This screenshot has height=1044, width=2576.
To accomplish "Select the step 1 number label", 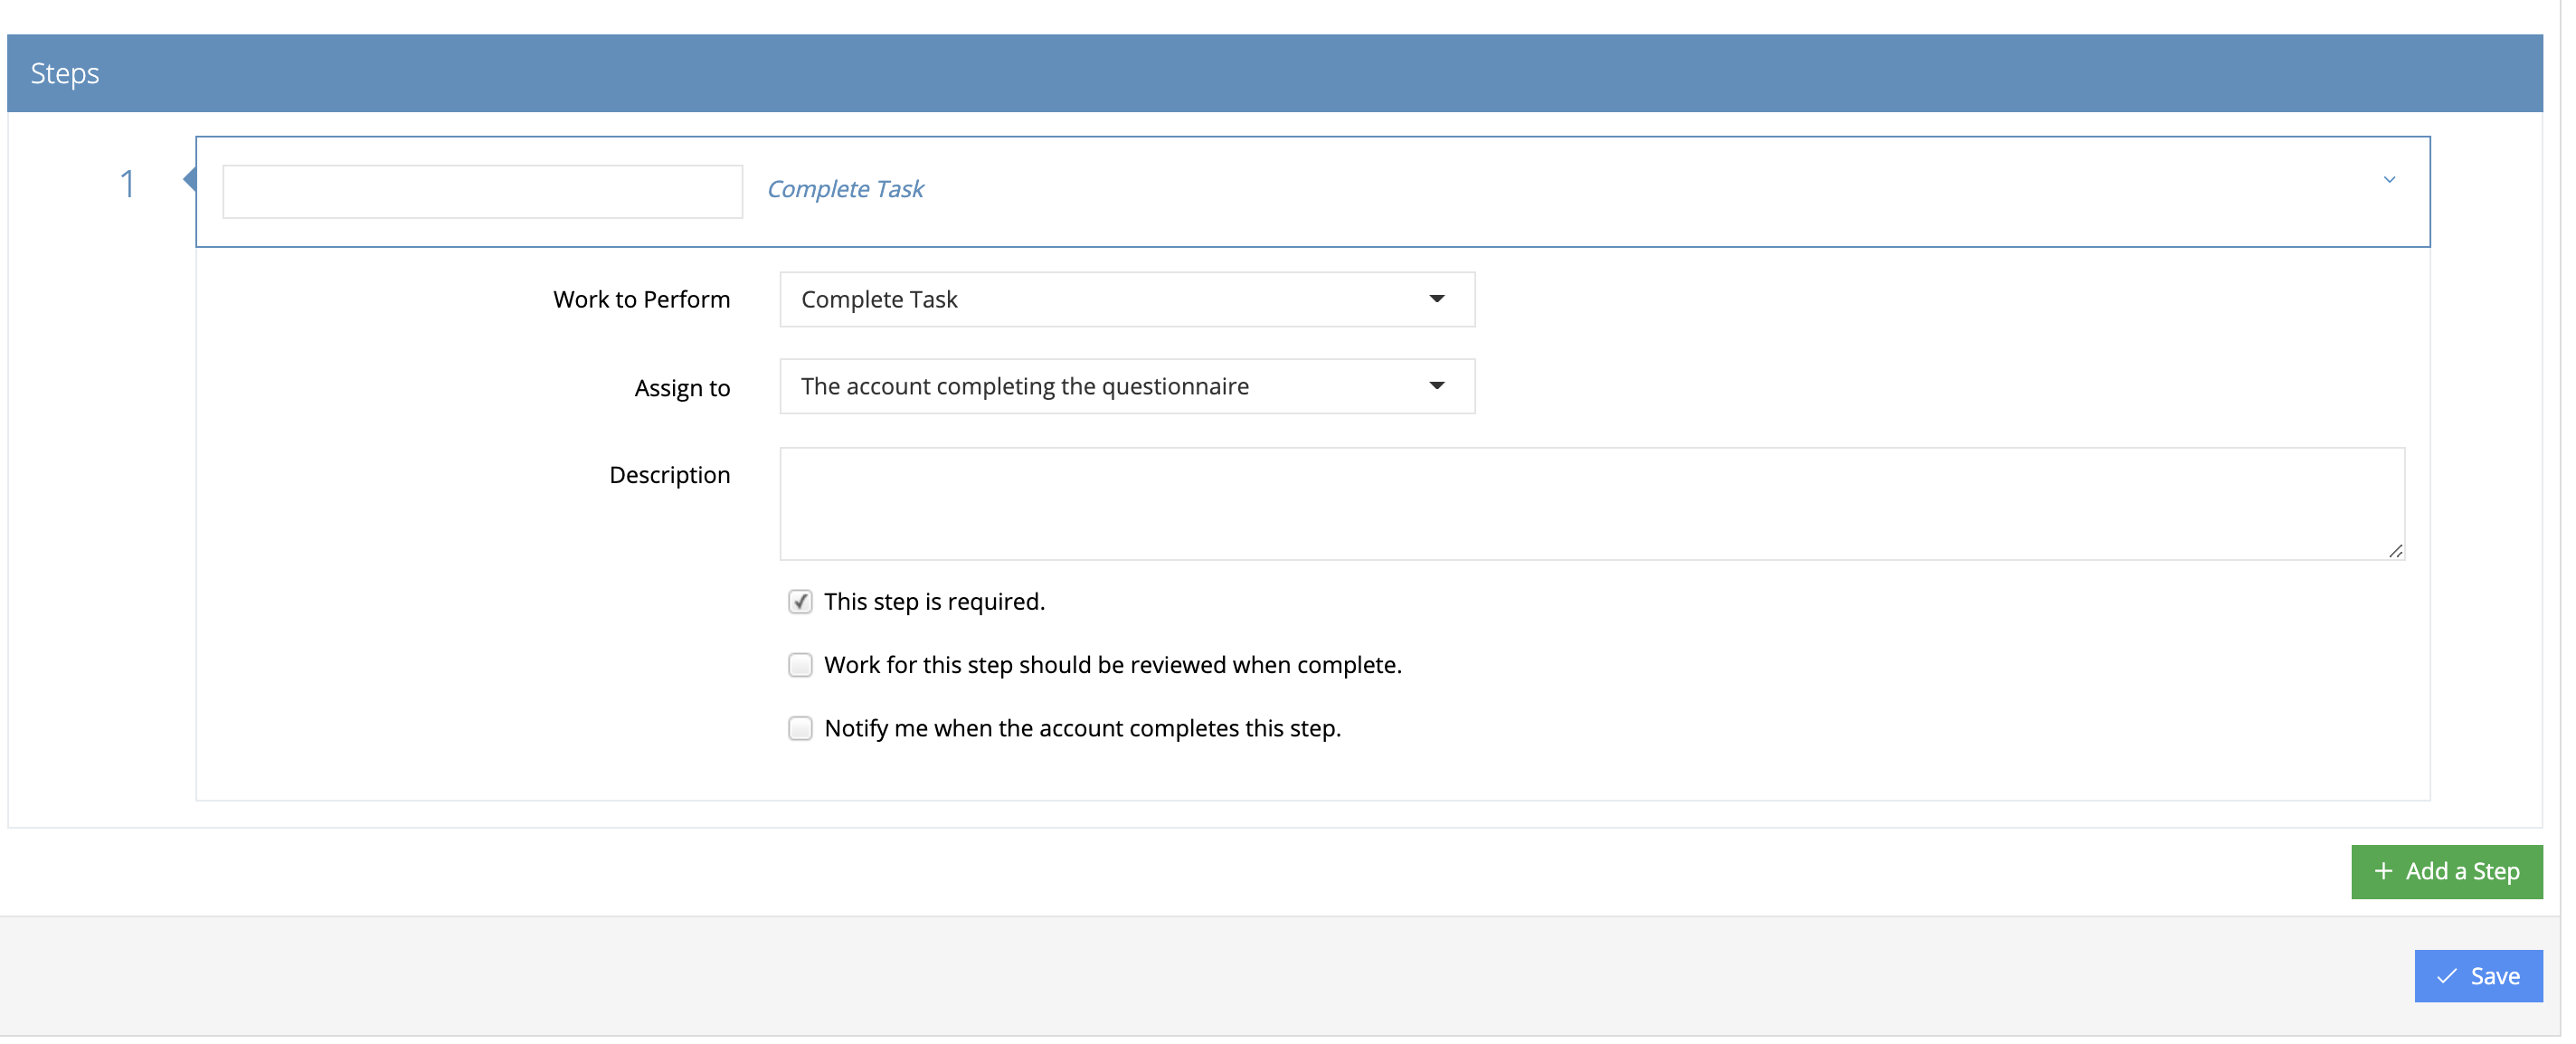I will 127,183.
